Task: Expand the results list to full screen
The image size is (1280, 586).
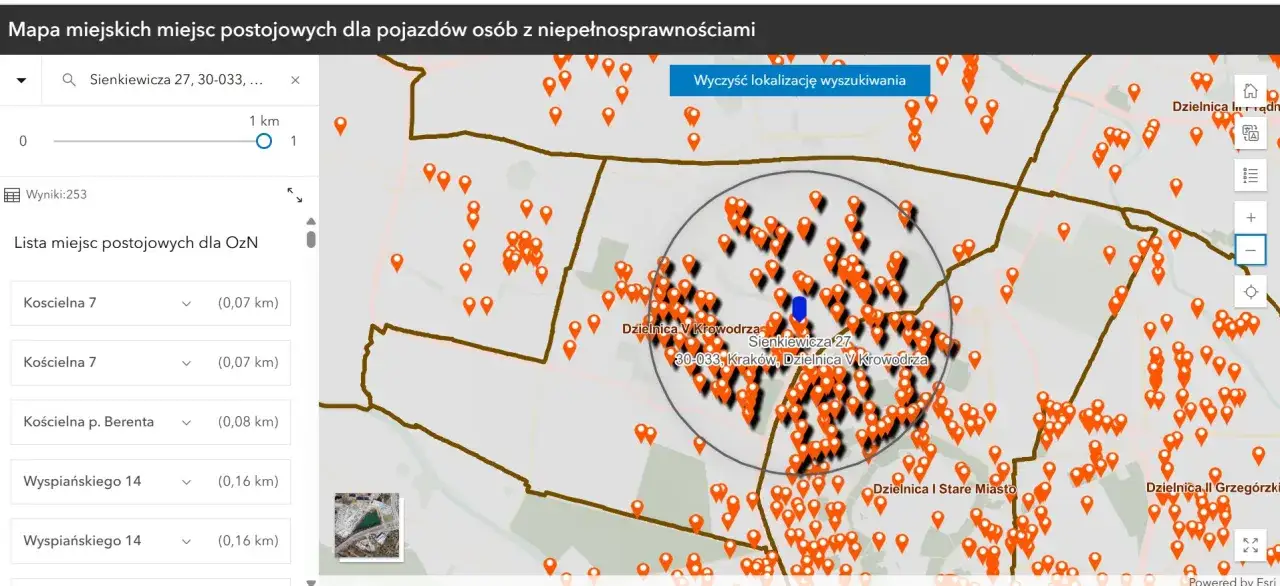Action: tap(295, 195)
